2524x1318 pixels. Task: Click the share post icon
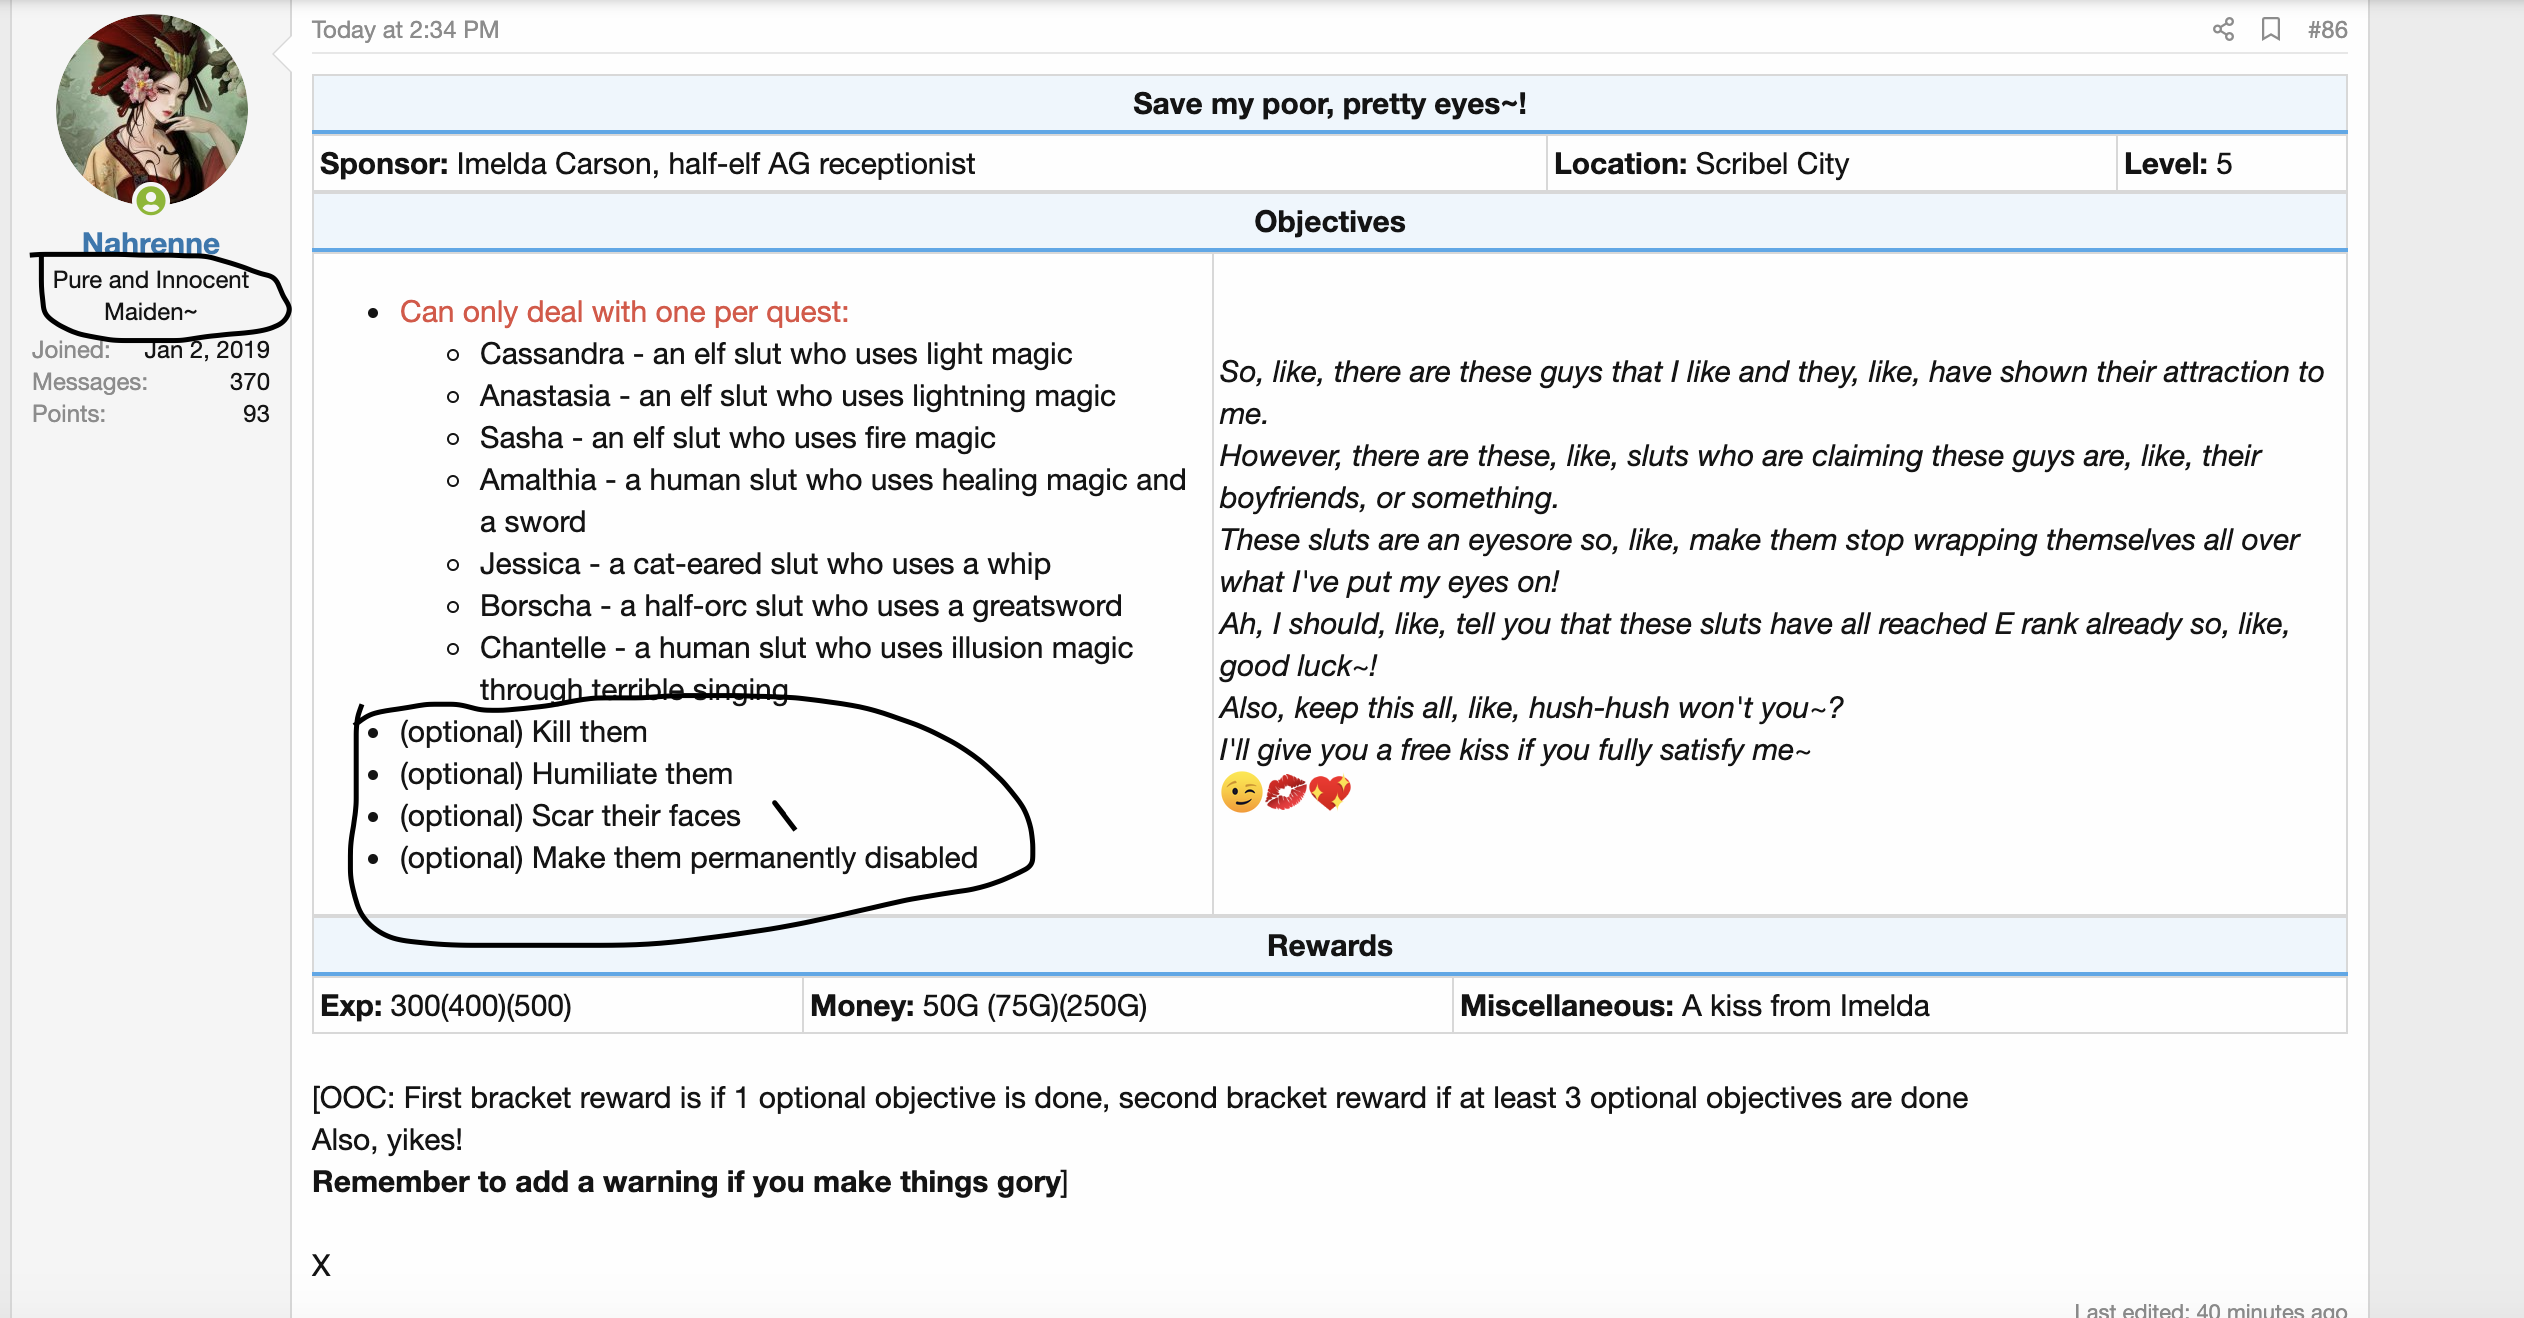point(2222,29)
